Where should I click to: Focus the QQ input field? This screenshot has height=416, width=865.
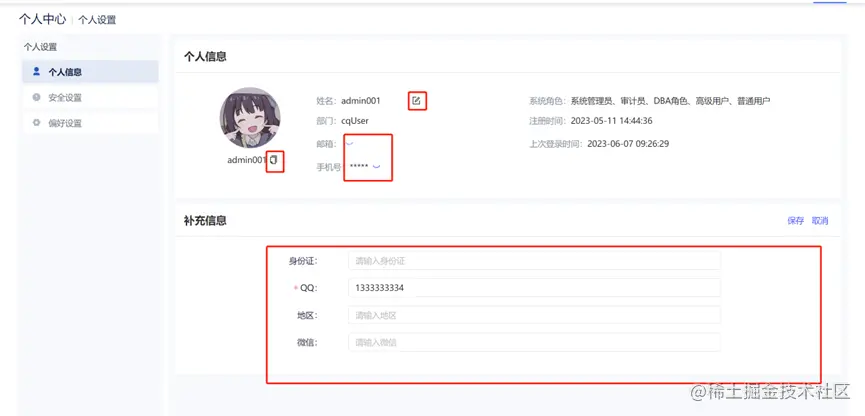point(534,288)
